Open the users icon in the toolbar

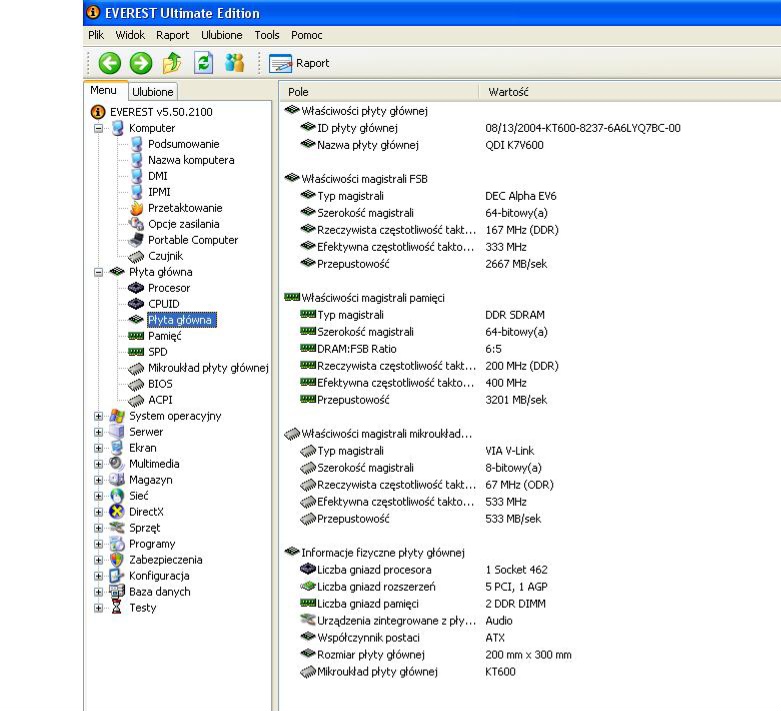pyautogui.click(x=234, y=63)
